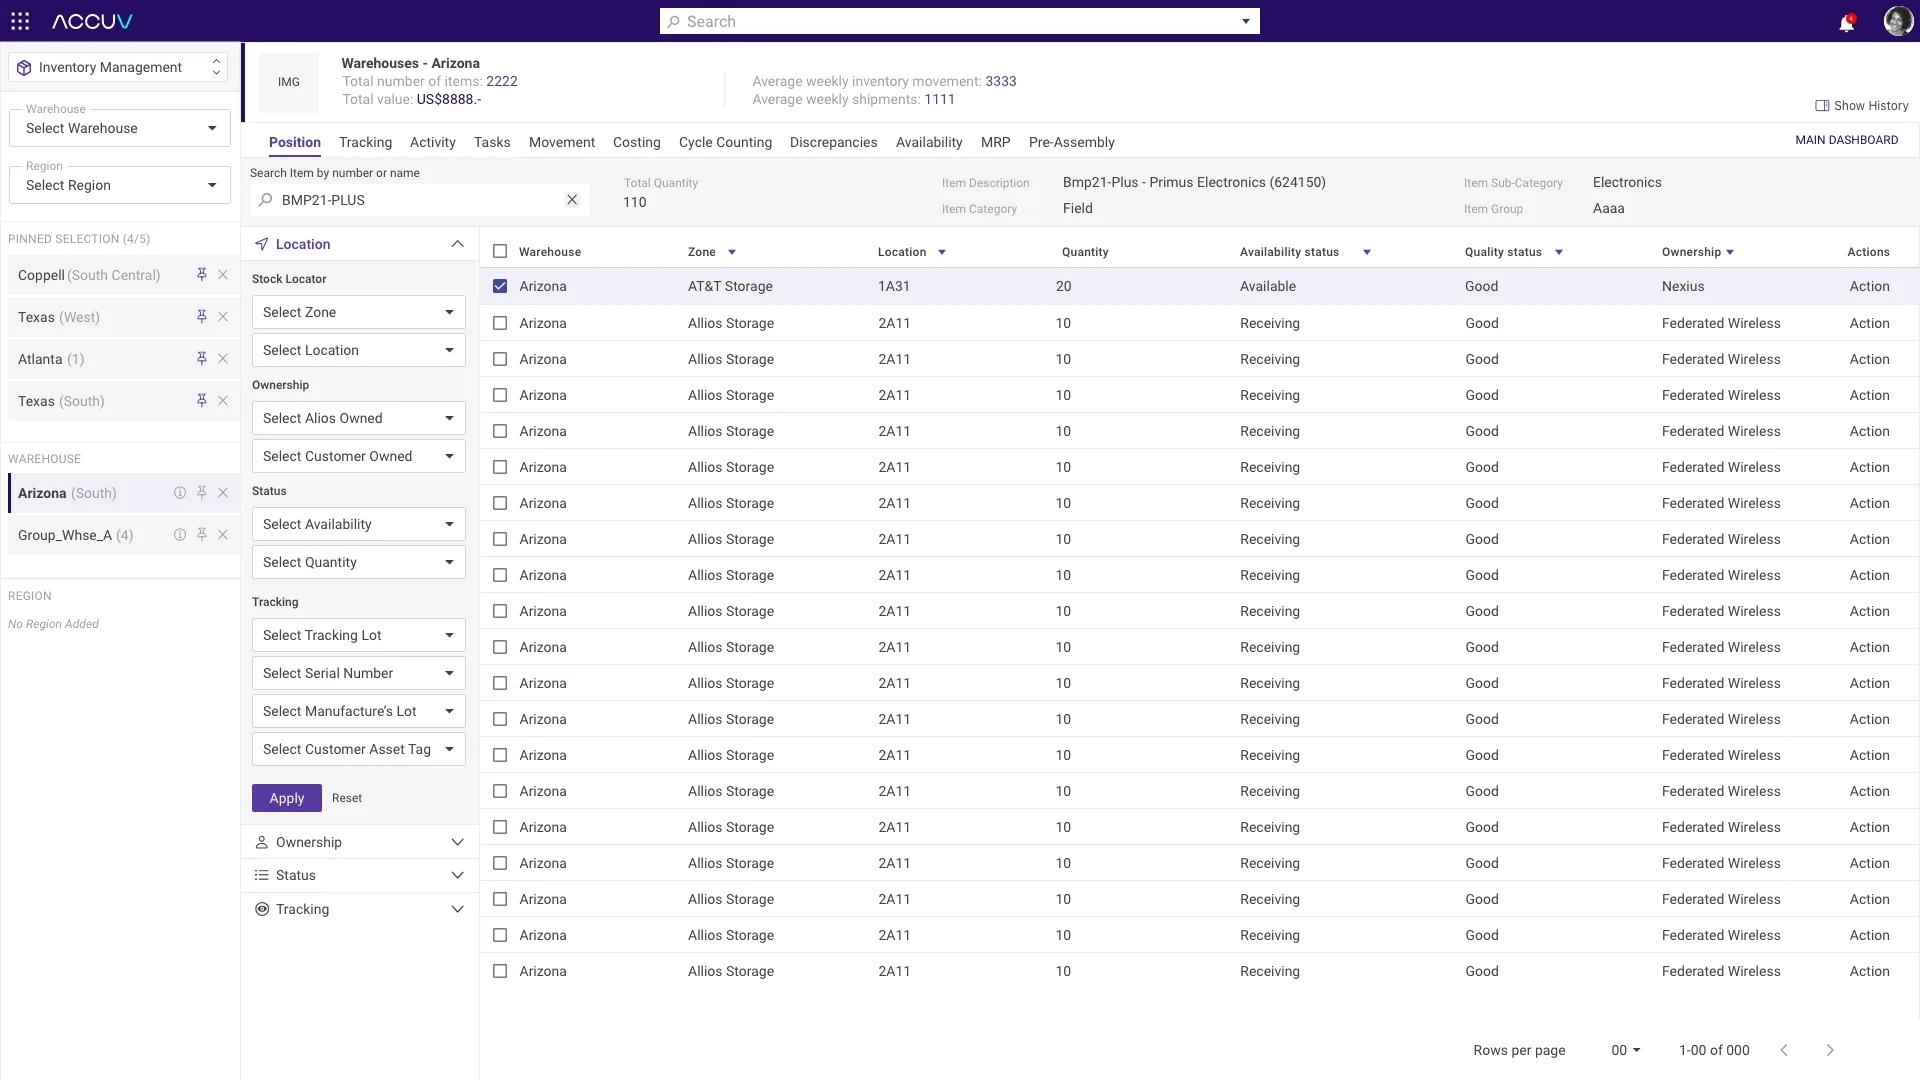Collapse the Location filter section

457,244
